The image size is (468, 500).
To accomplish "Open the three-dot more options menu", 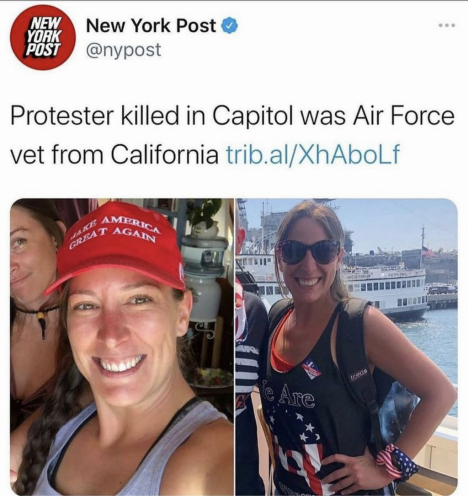I will (x=447, y=25).
